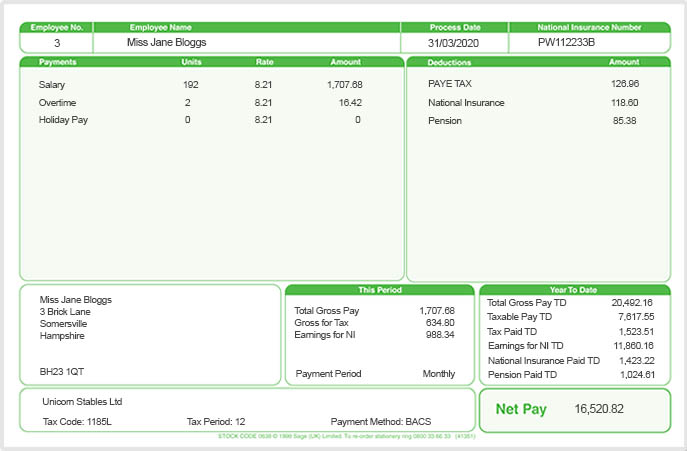Viewport: 687px width, 451px height.
Task: Select Holiday Pay amount 0
Action: [x=358, y=120]
